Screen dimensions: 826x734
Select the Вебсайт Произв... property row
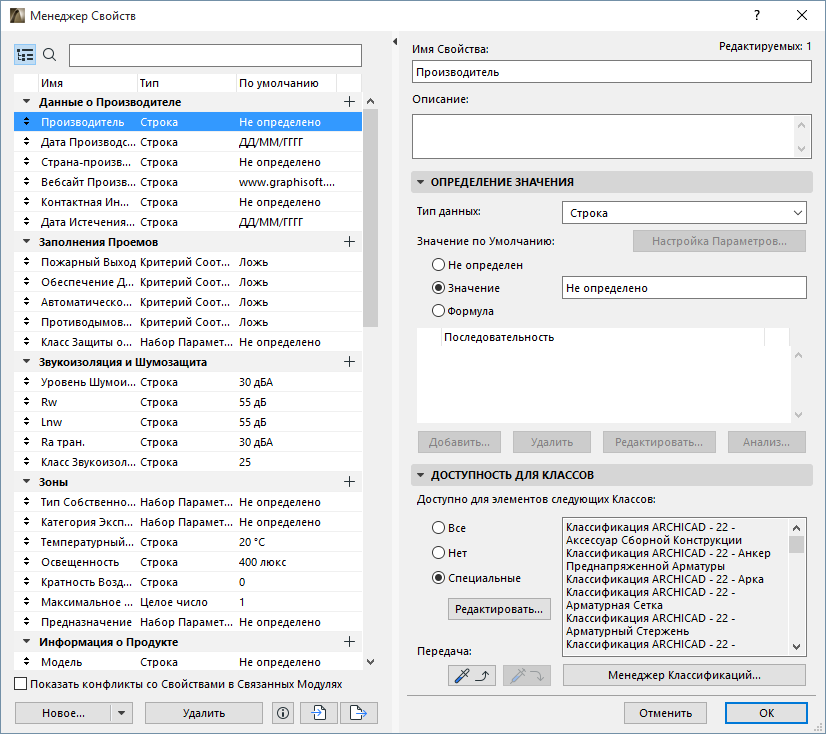click(x=188, y=182)
